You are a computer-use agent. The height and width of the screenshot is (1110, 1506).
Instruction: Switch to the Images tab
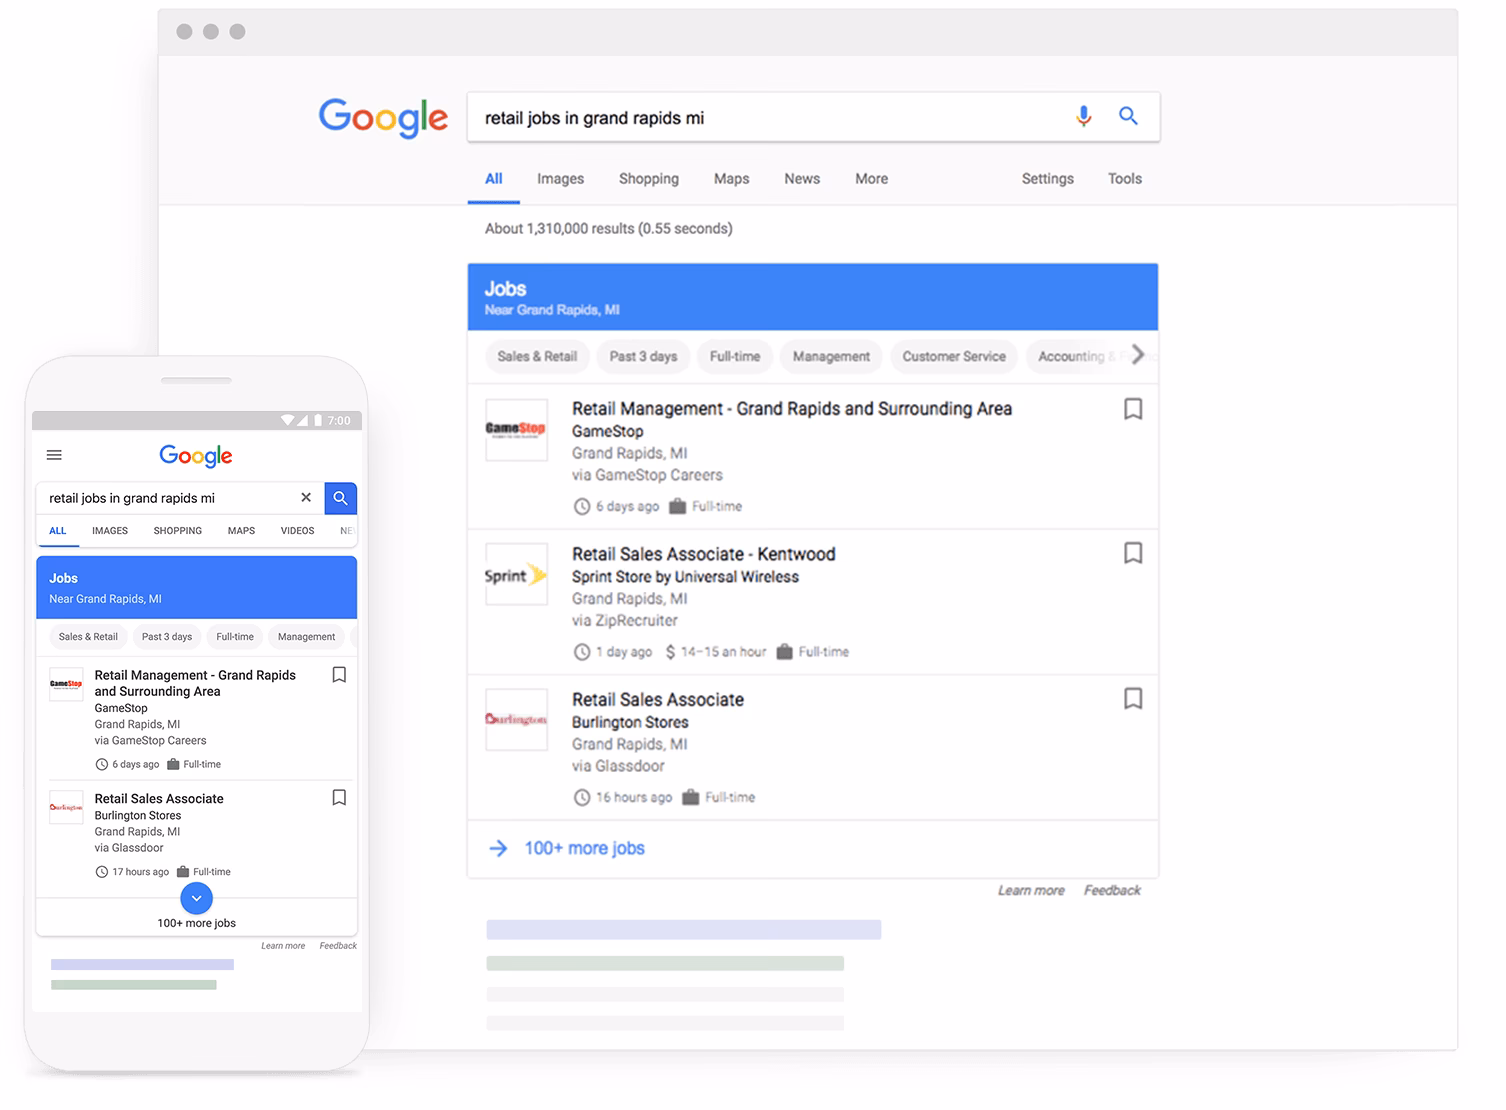[560, 178]
